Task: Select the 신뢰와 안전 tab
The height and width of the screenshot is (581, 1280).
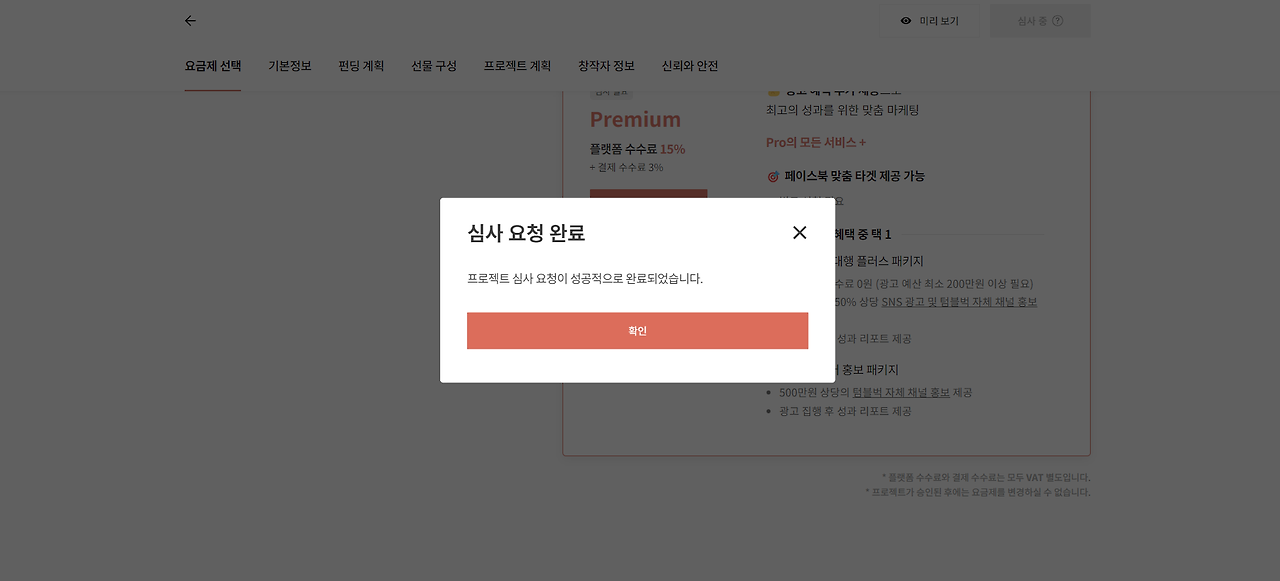Action: pyautogui.click(x=690, y=66)
